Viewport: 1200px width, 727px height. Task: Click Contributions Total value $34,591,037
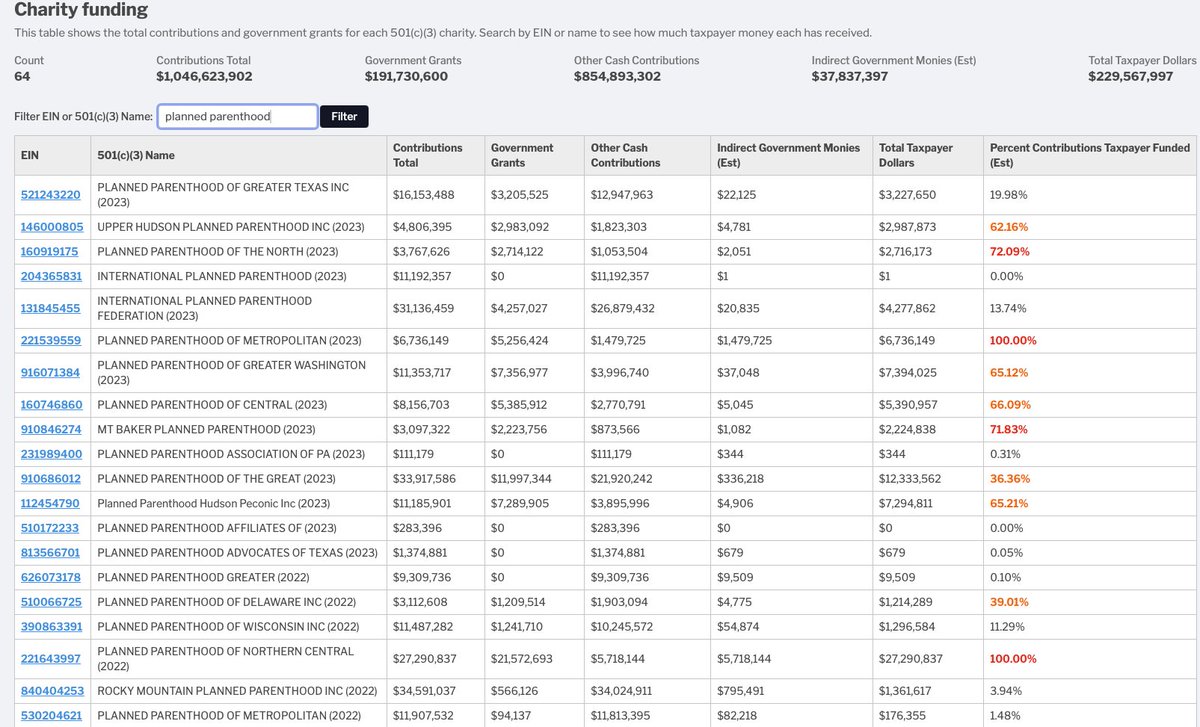coord(425,691)
